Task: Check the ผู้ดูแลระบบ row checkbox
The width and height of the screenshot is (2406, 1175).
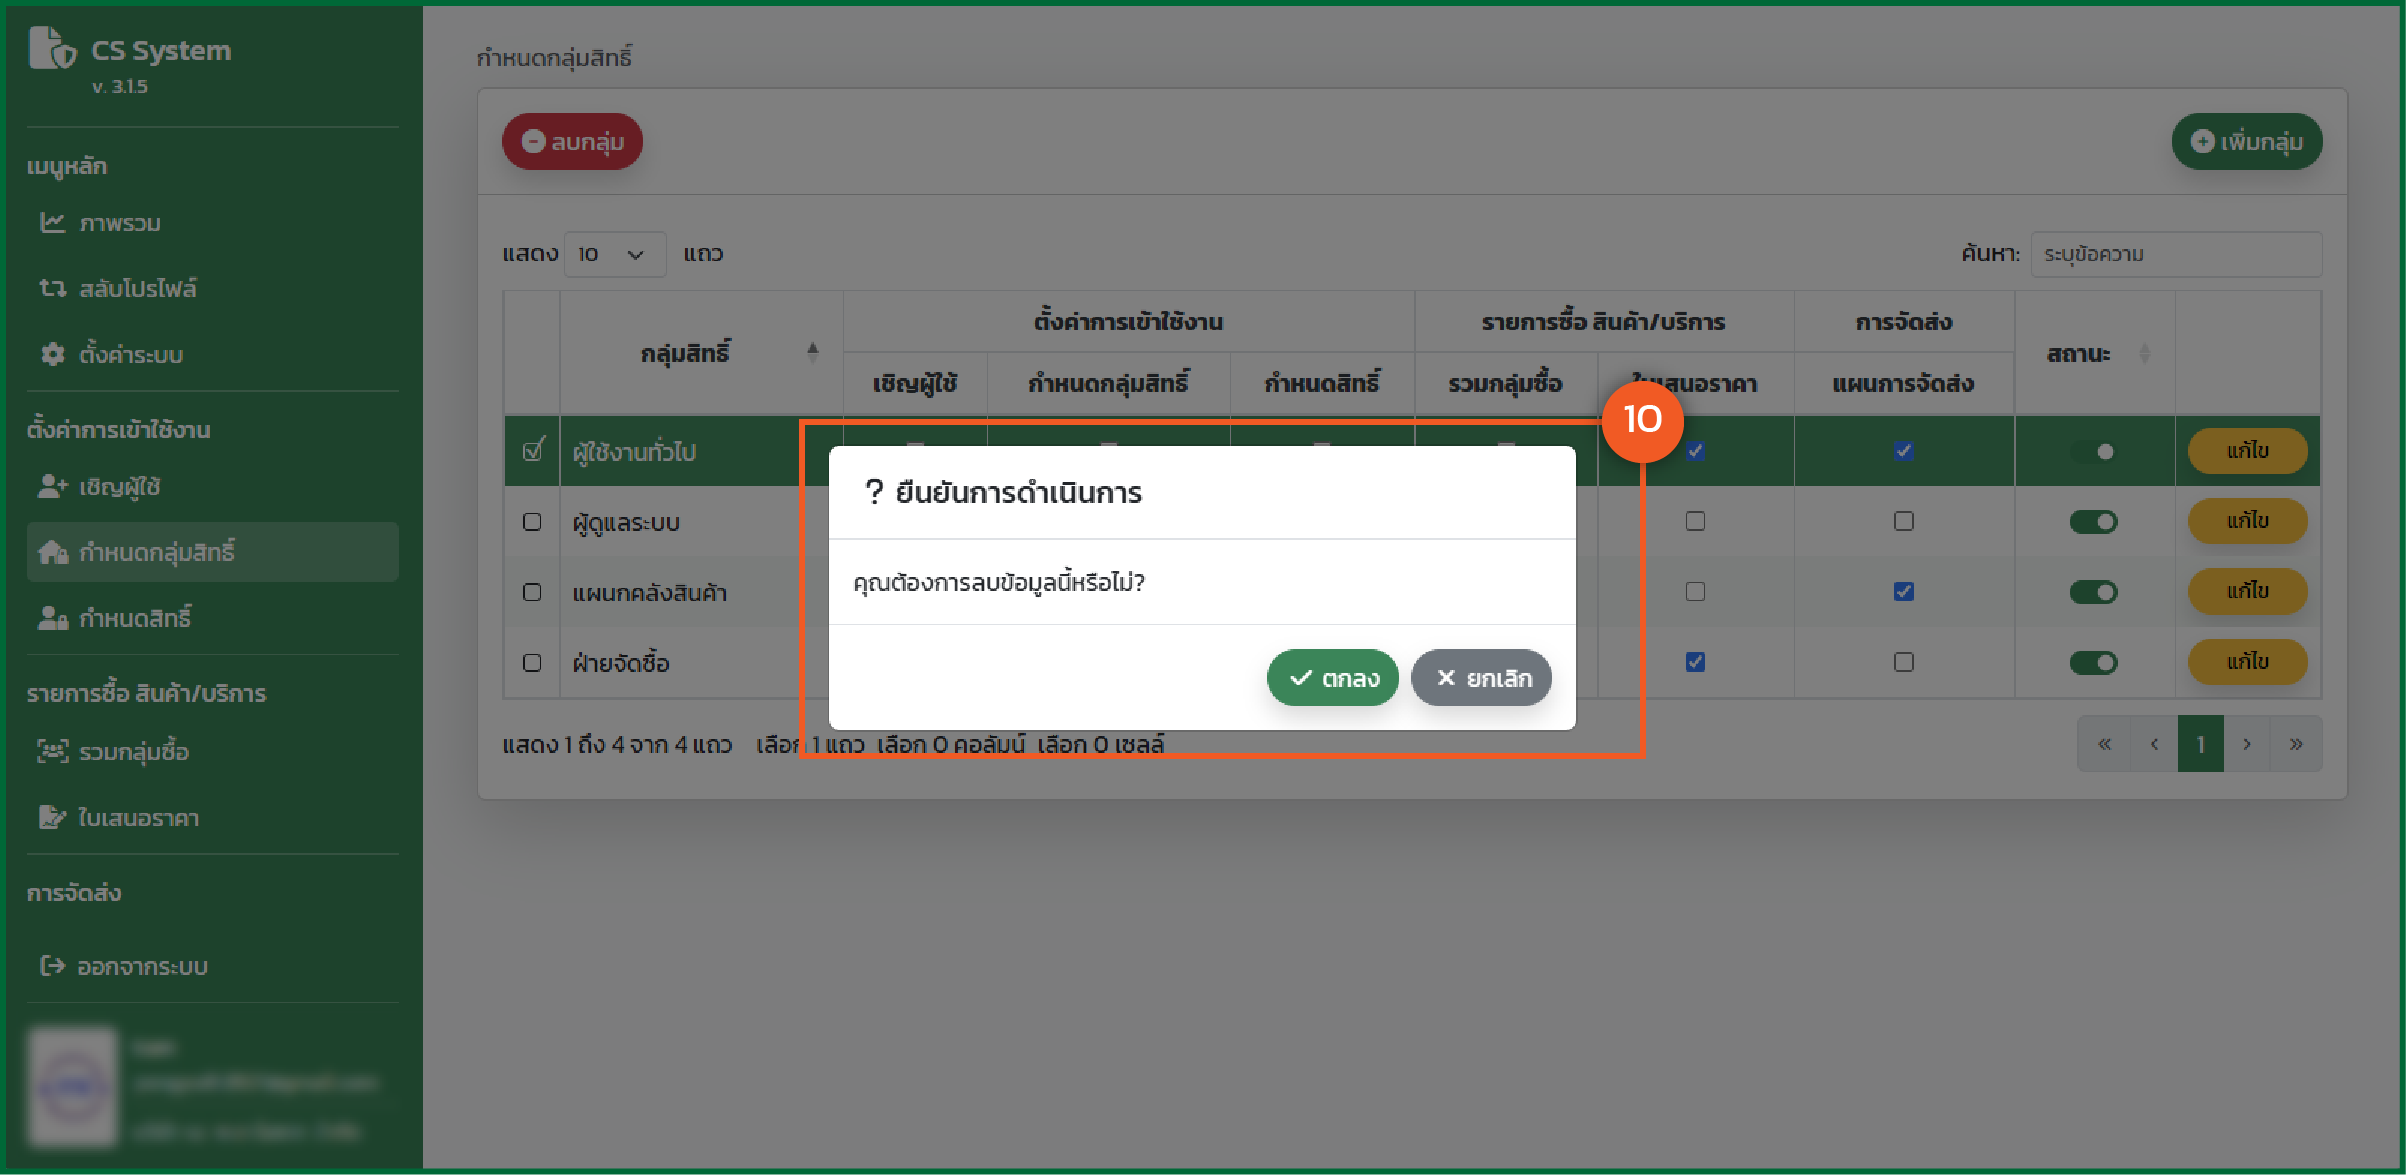Action: pyautogui.click(x=532, y=522)
